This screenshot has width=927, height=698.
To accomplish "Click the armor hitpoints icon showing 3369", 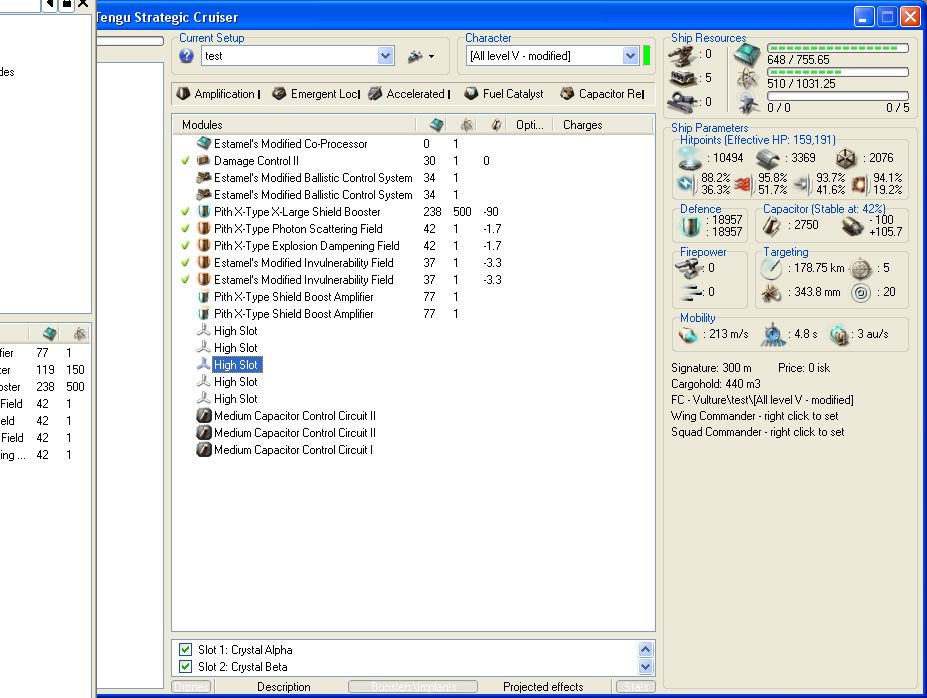I will tap(767, 158).
